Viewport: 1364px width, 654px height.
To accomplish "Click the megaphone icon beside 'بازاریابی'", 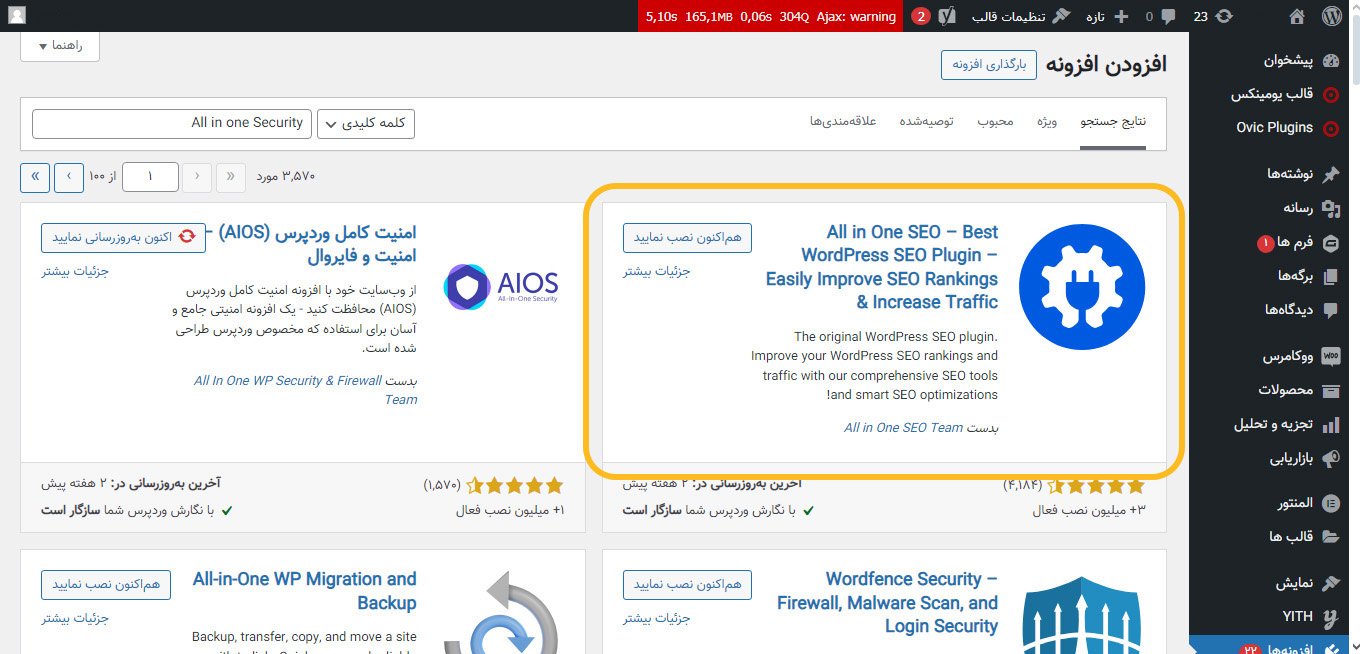I will pyautogui.click(x=1331, y=458).
